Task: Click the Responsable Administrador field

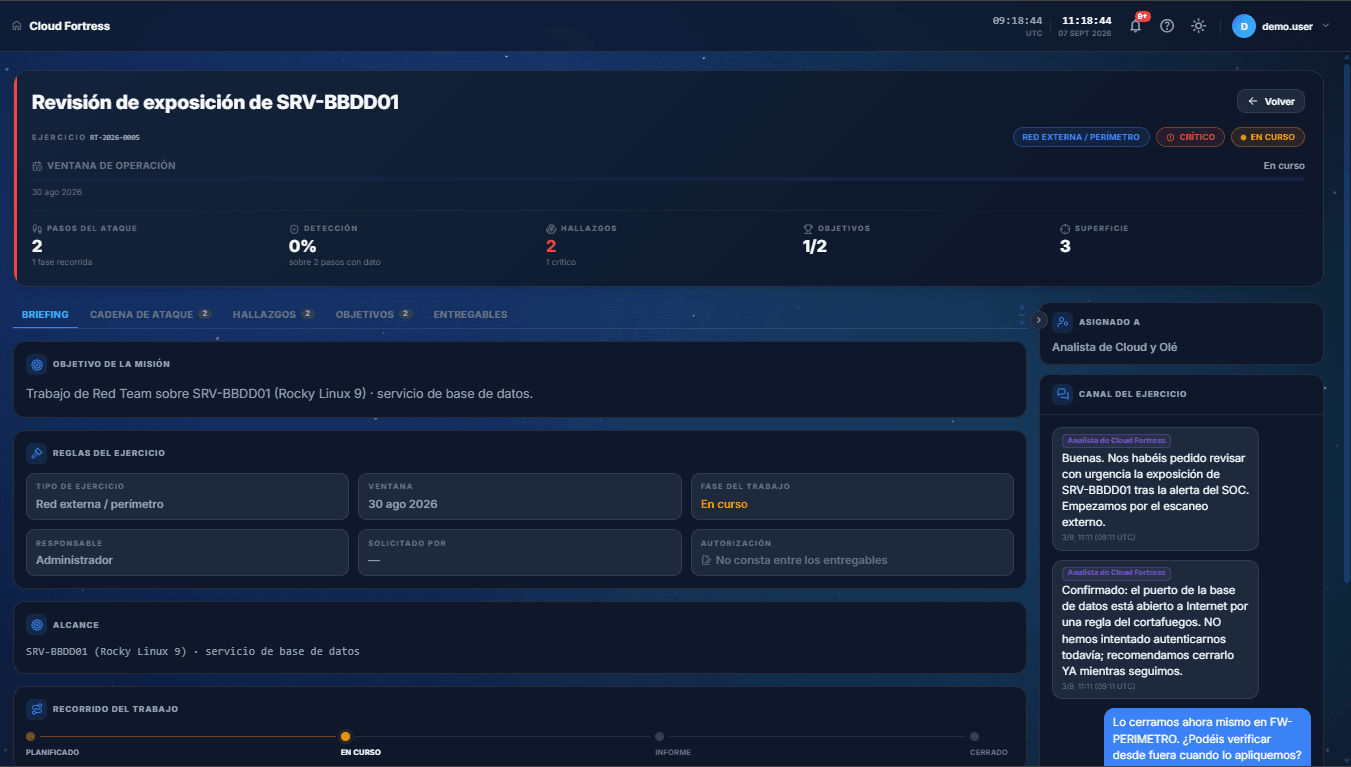Action: [187, 552]
